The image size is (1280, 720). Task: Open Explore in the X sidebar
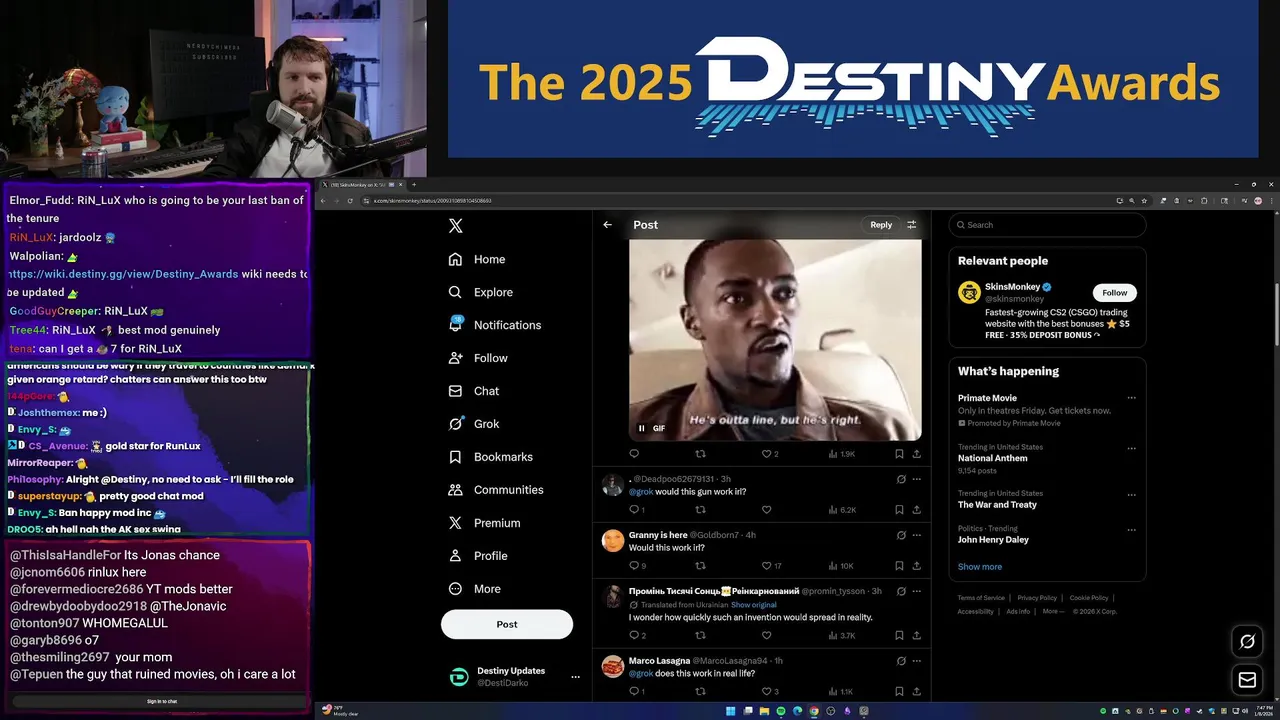pos(481,292)
